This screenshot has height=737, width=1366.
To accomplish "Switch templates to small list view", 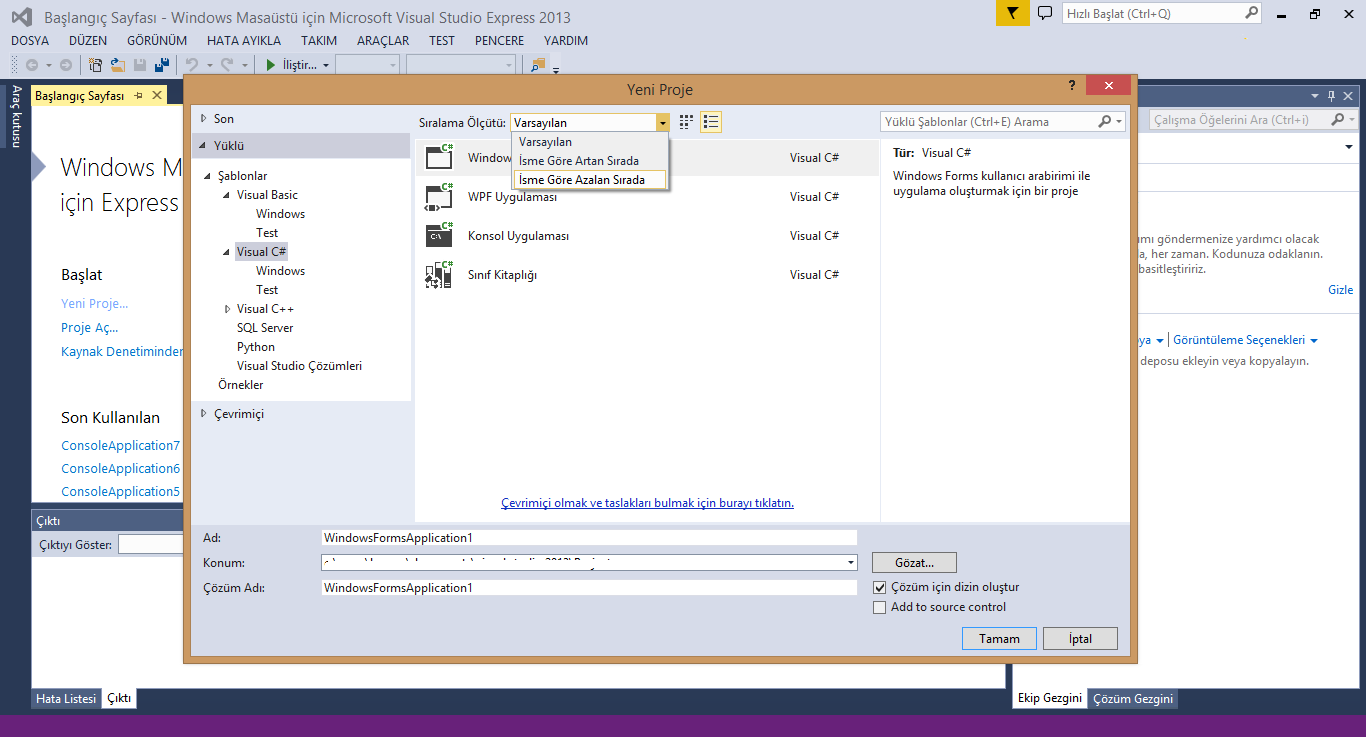I will coord(711,122).
